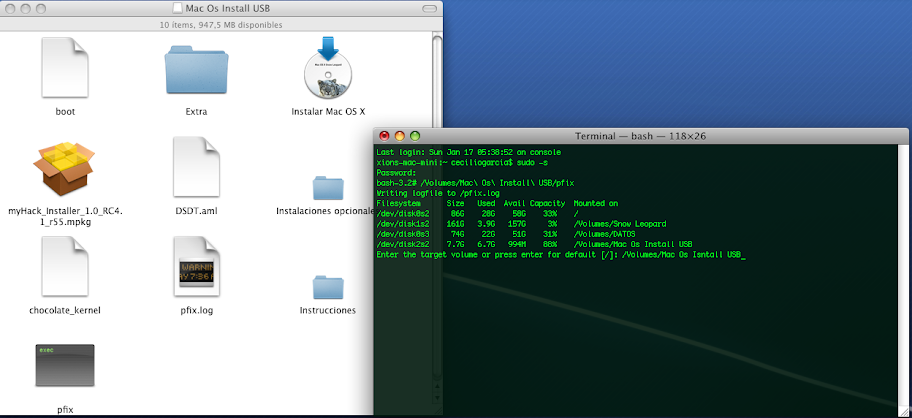Image resolution: width=912 pixels, height=418 pixels.
Task: Click the /dev/disk2s2 Mac Os Install USB line
Action: tap(534, 244)
